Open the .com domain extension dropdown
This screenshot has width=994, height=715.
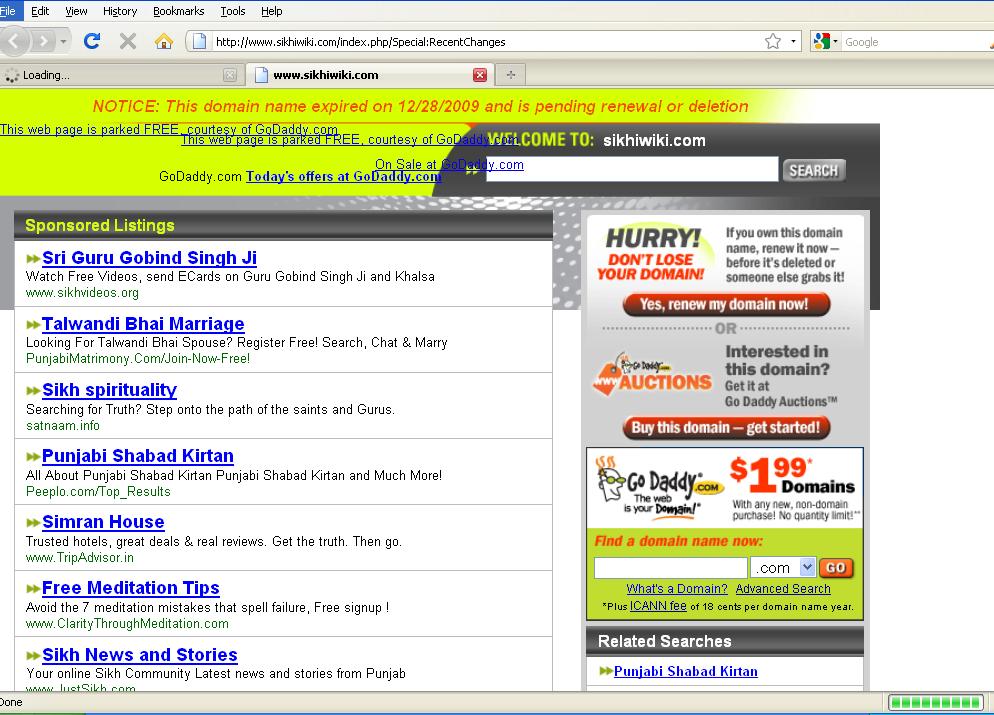(807, 567)
